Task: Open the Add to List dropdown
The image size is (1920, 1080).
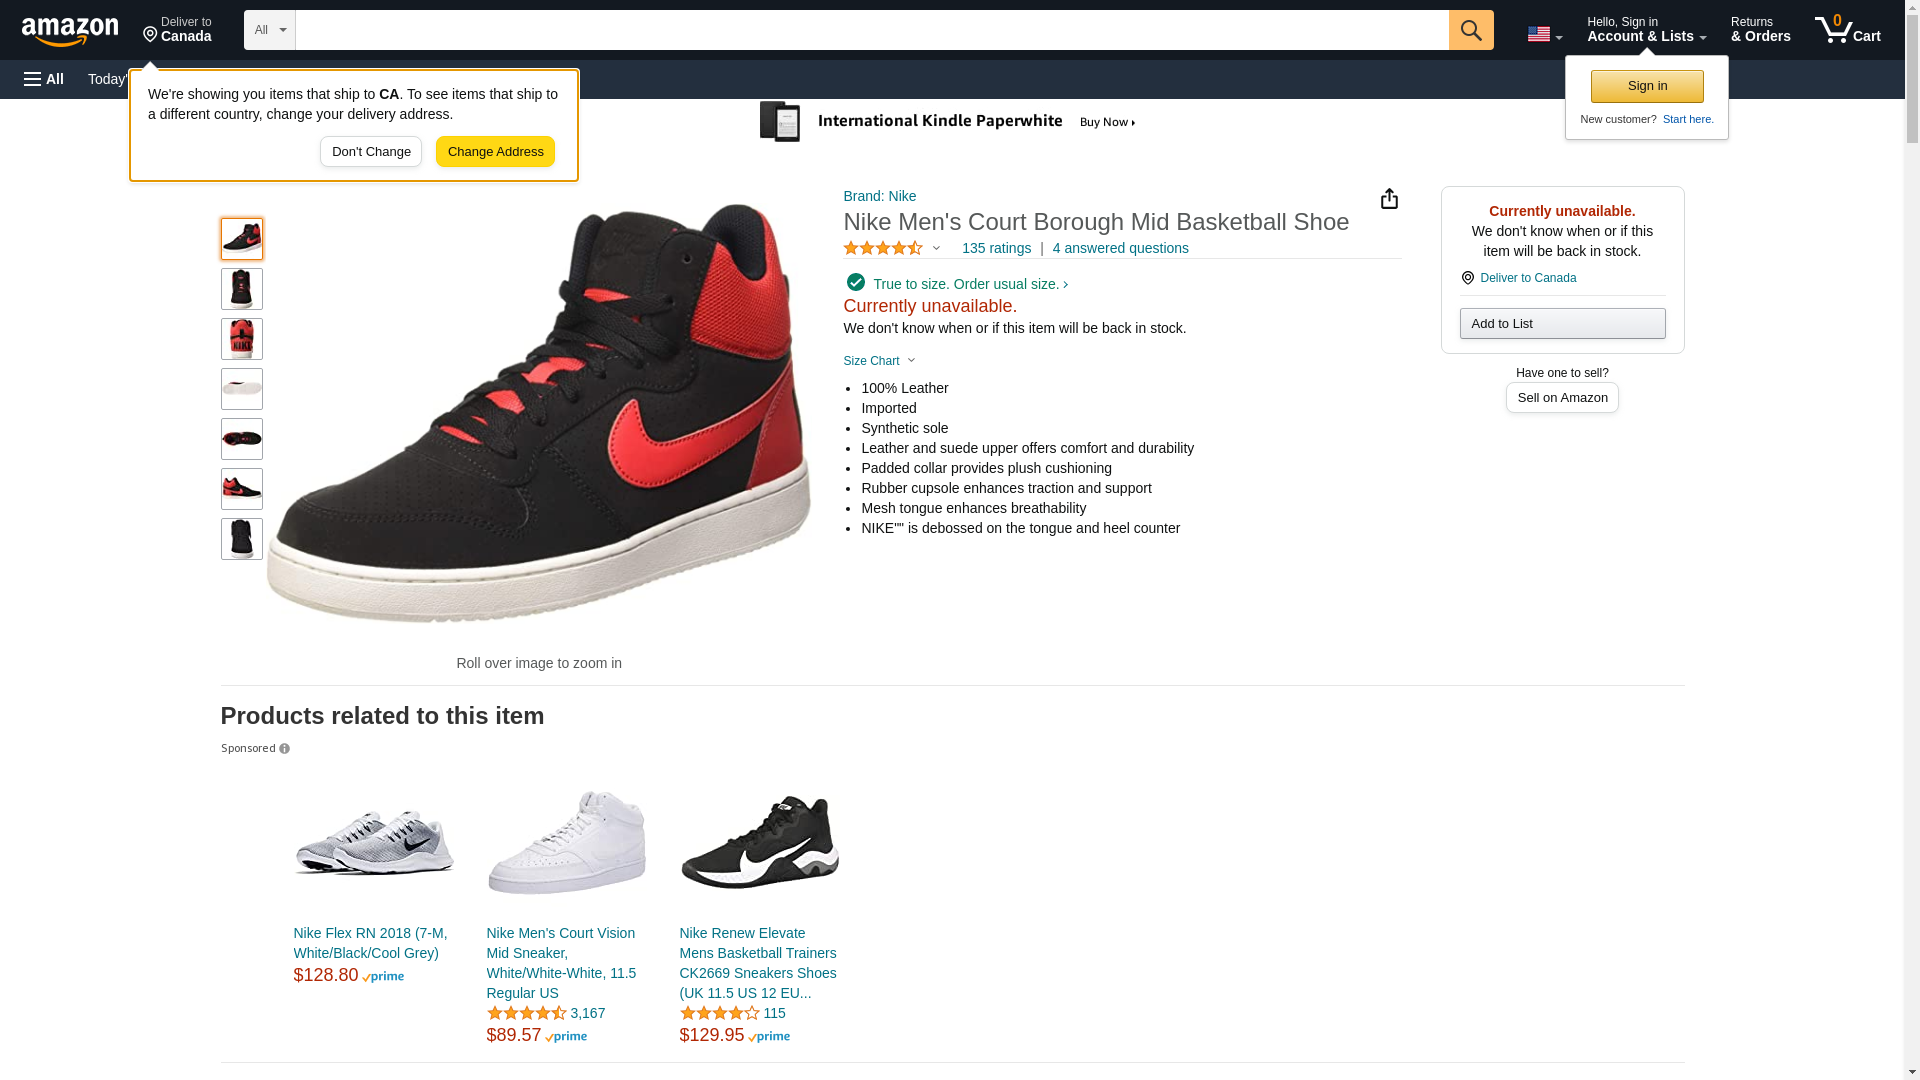Action: 1562,323
